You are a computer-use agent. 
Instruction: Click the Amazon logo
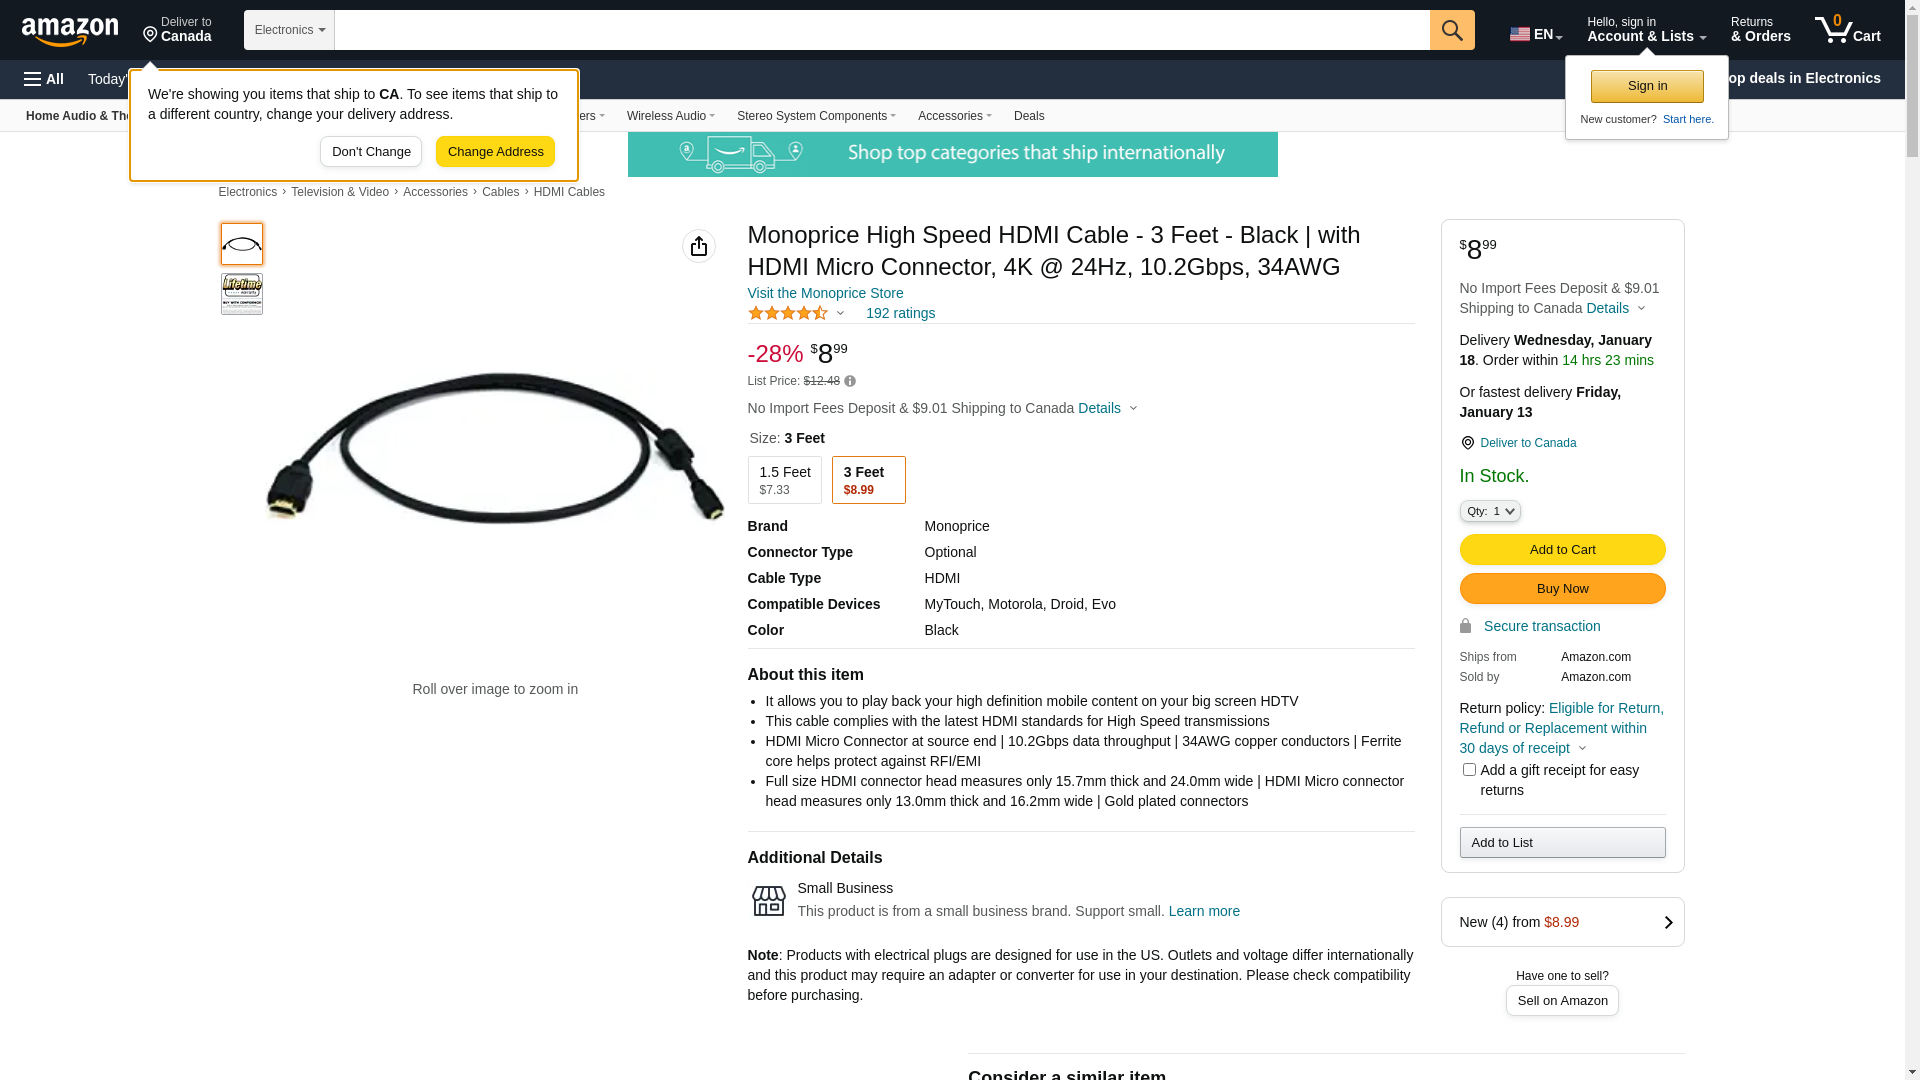(70, 31)
